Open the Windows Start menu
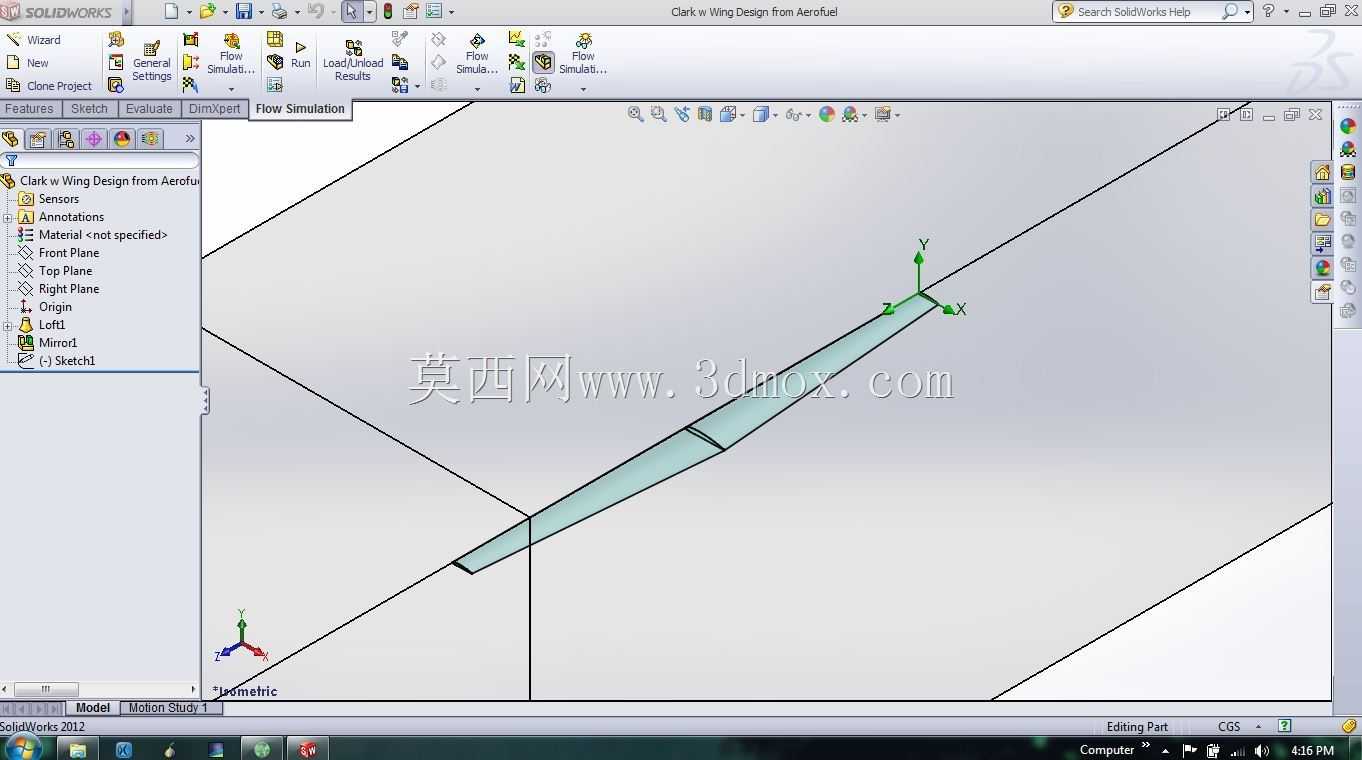The height and width of the screenshot is (760, 1362). [x=22, y=748]
